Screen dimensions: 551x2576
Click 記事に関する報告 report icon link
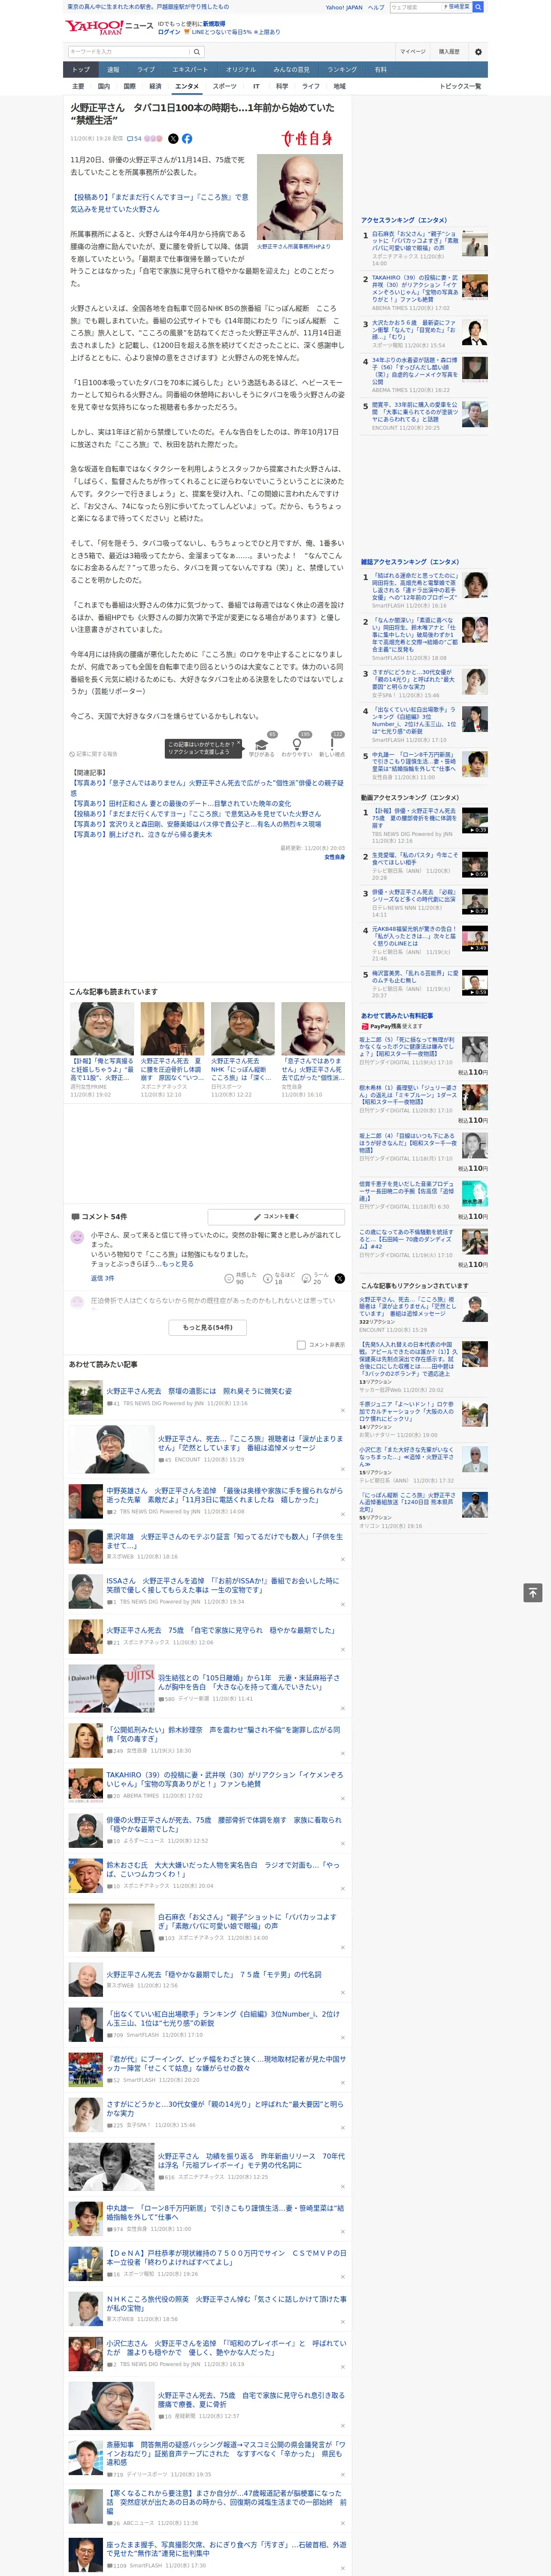93,754
